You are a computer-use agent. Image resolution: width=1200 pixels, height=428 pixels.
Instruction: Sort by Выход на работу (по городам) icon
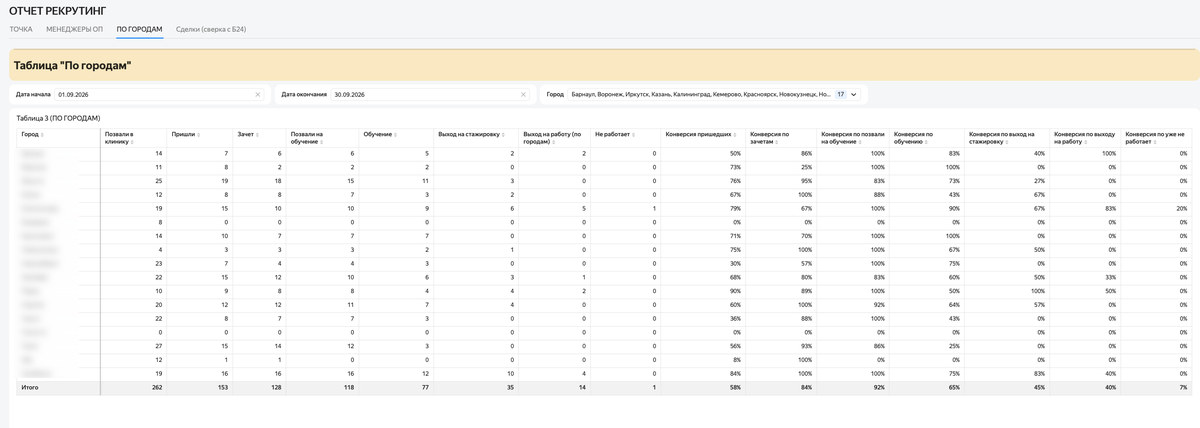click(554, 141)
